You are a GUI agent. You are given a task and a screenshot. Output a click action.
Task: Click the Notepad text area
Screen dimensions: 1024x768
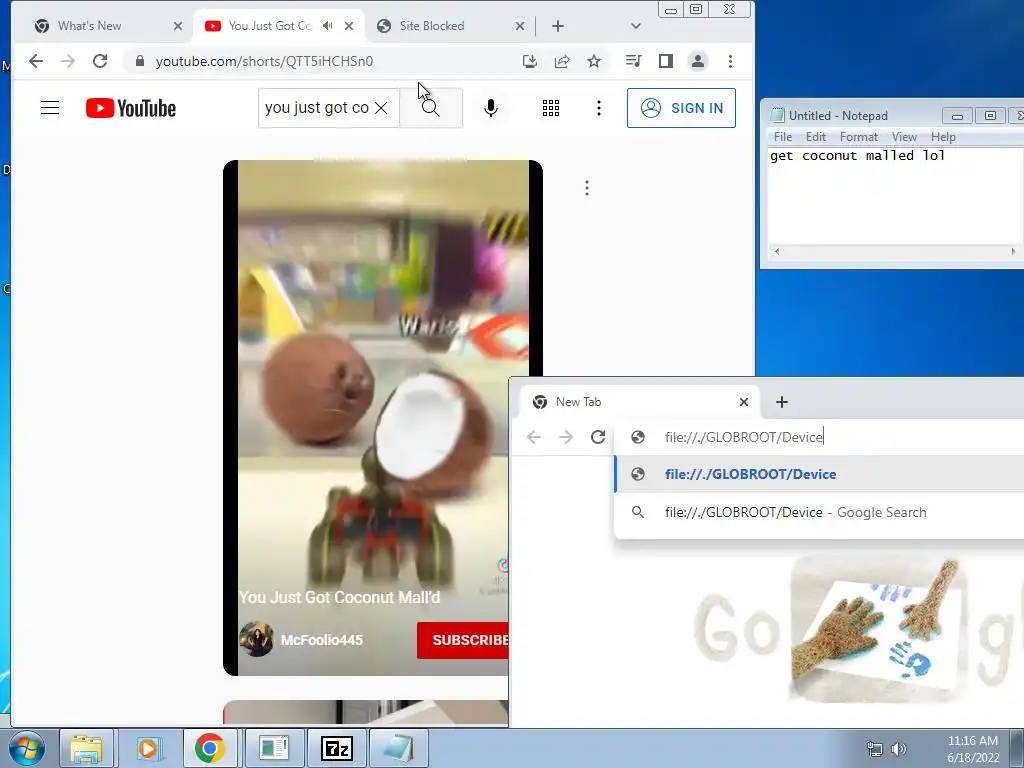[x=895, y=196]
